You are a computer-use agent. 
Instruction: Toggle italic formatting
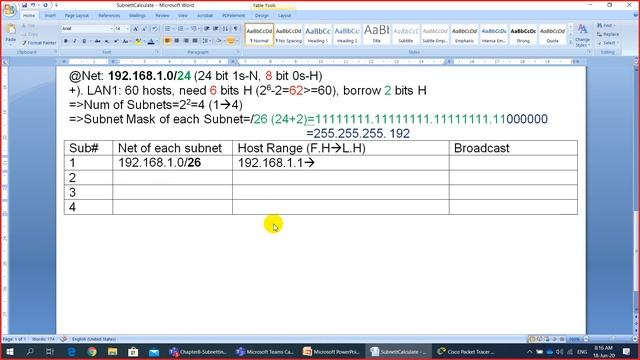point(75,41)
